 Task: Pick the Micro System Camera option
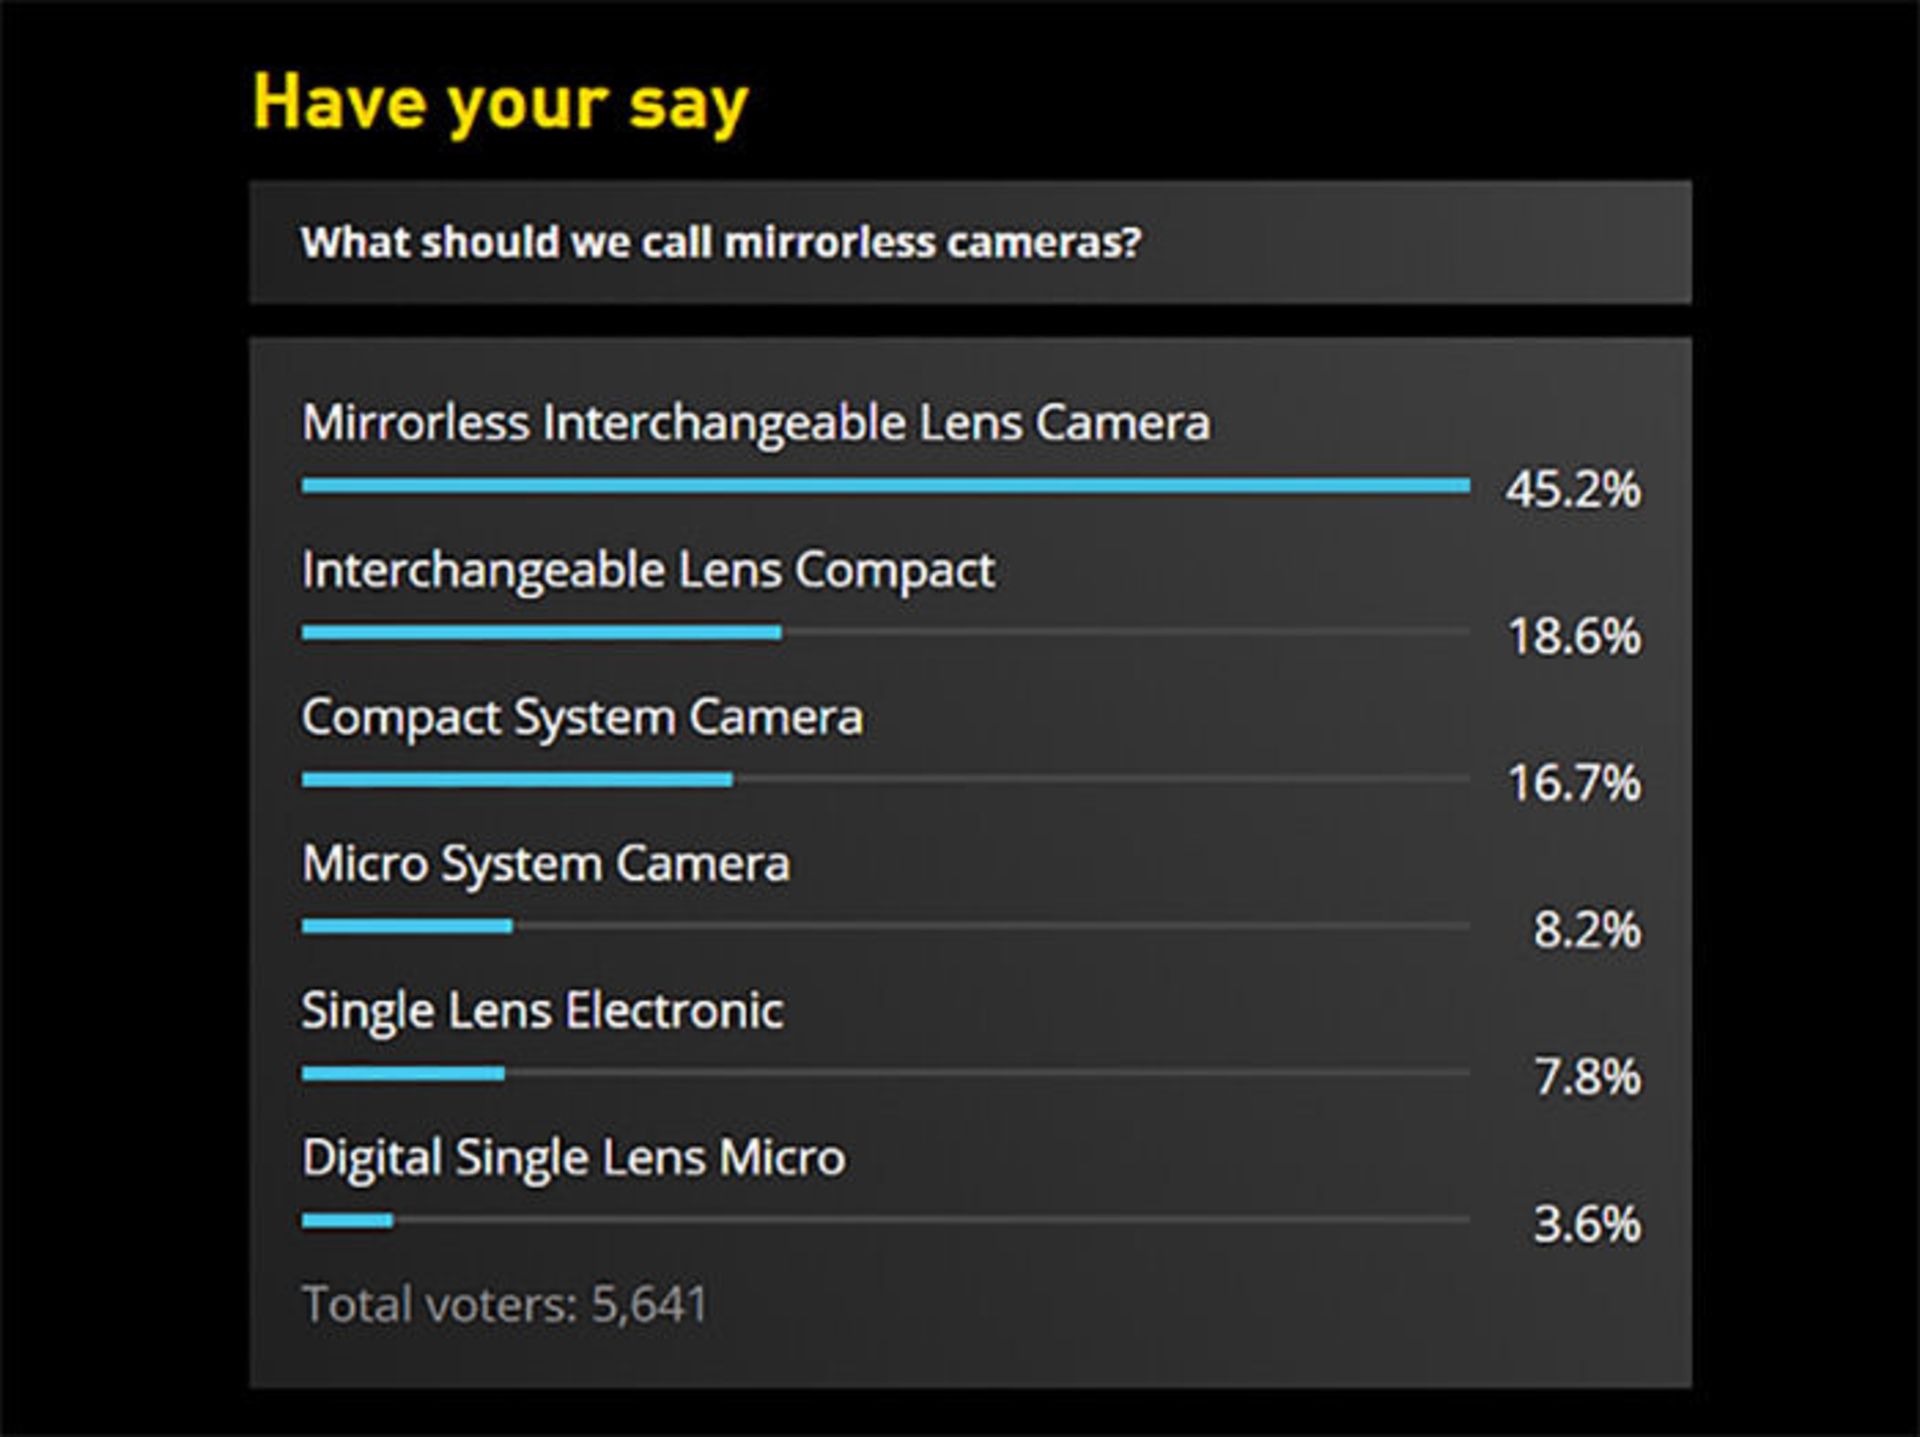pyautogui.click(x=546, y=864)
